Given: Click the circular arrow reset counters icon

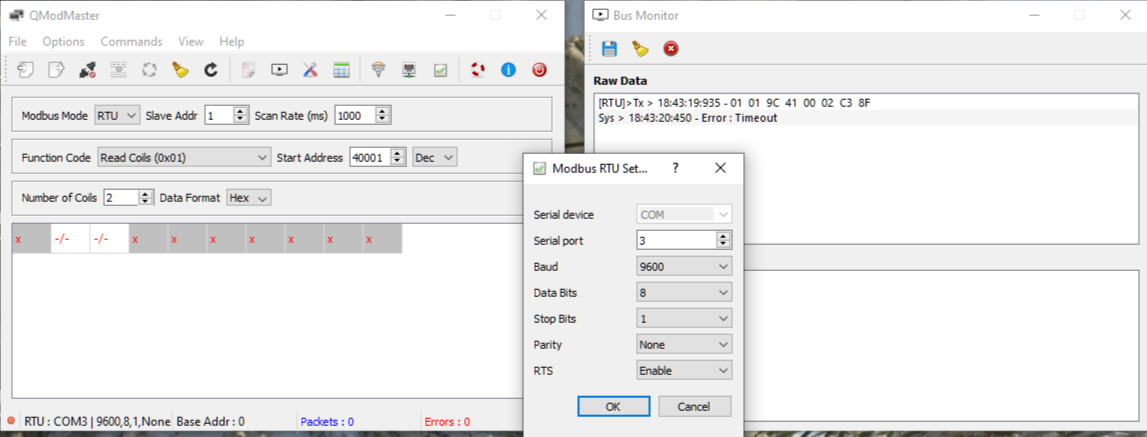Looking at the screenshot, I should coord(211,70).
